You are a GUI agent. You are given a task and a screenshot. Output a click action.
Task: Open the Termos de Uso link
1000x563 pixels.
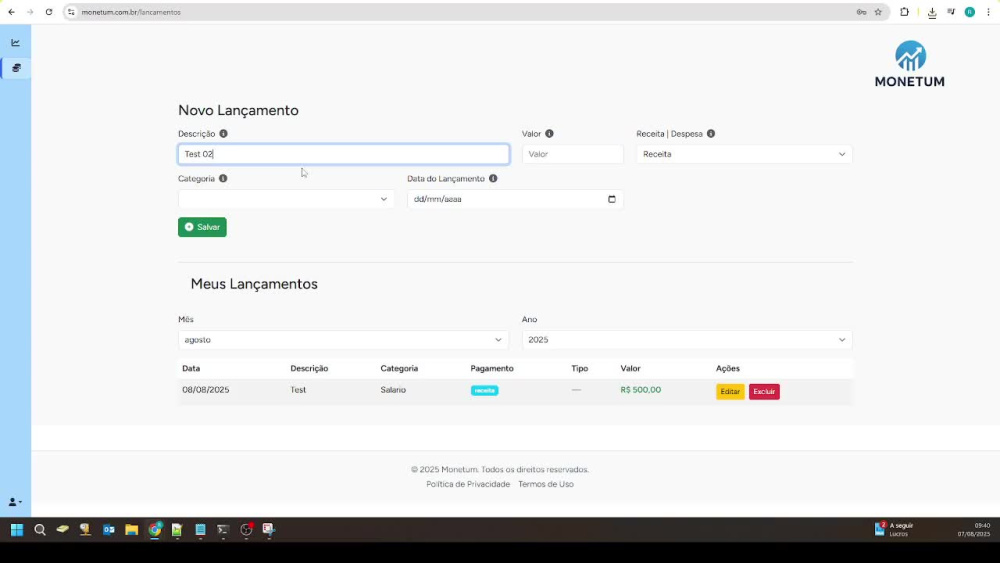pos(546,484)
